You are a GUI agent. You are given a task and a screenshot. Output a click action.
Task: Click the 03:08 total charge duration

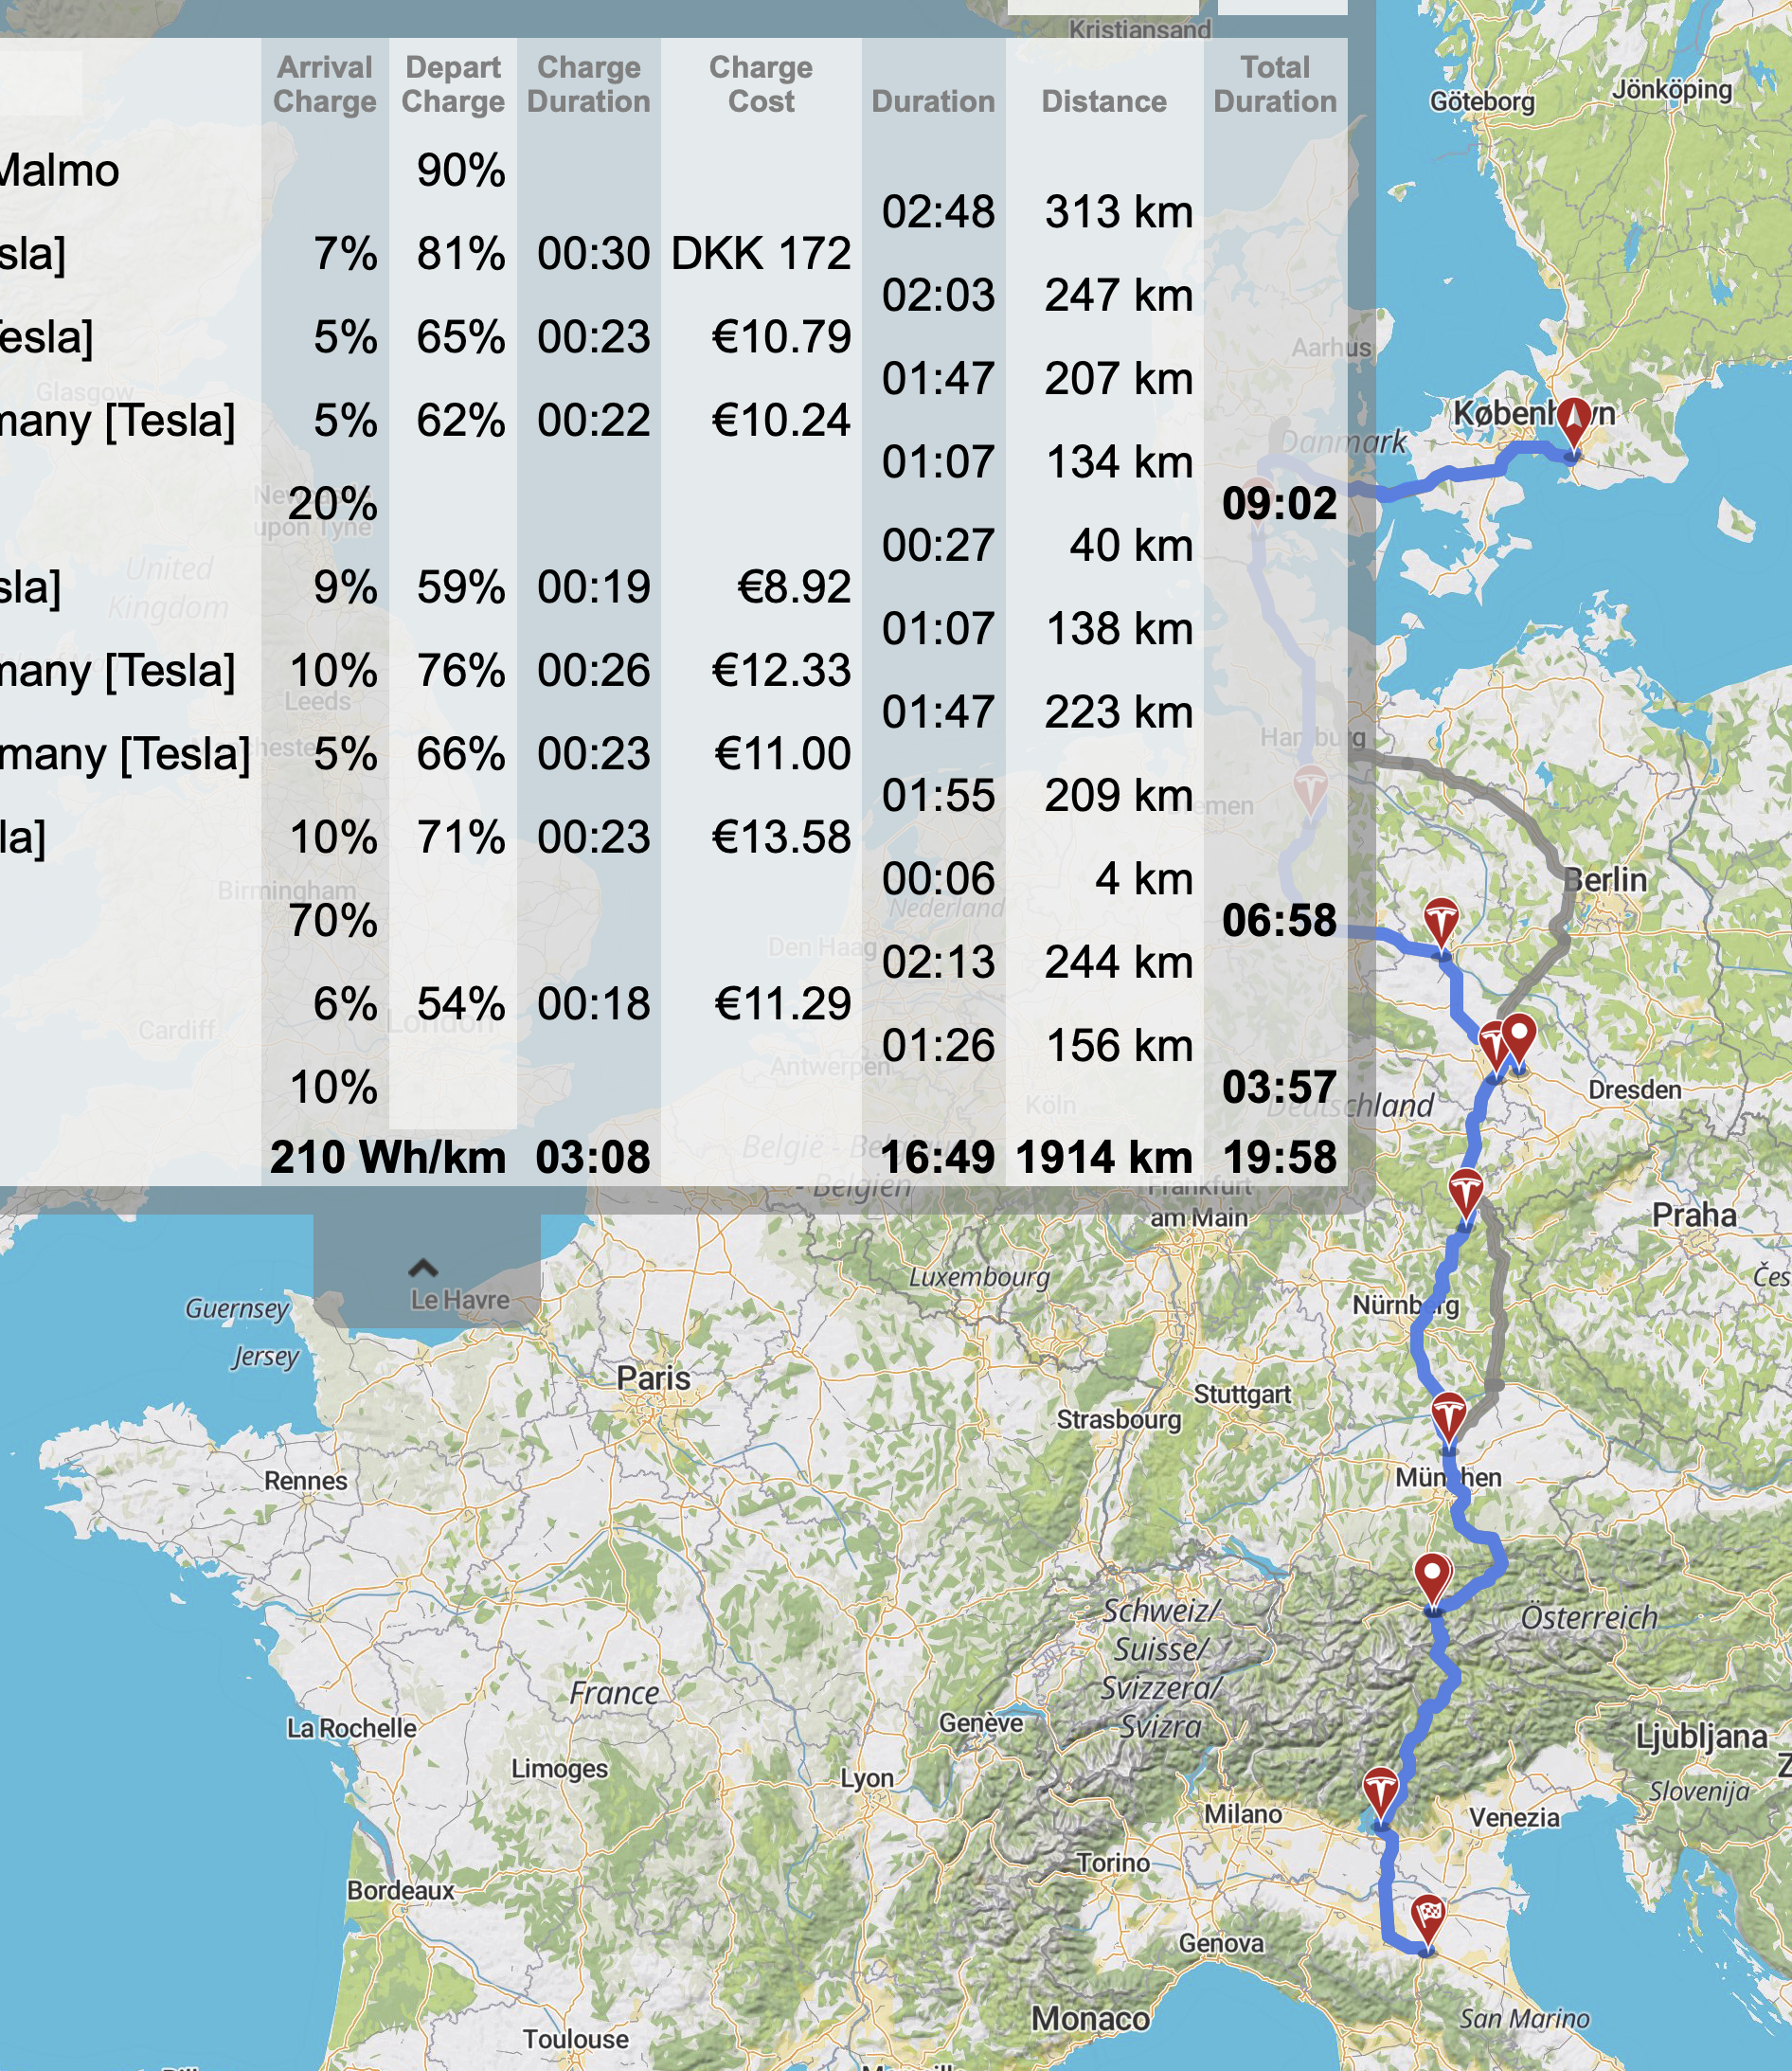(x=593, y=1158)
